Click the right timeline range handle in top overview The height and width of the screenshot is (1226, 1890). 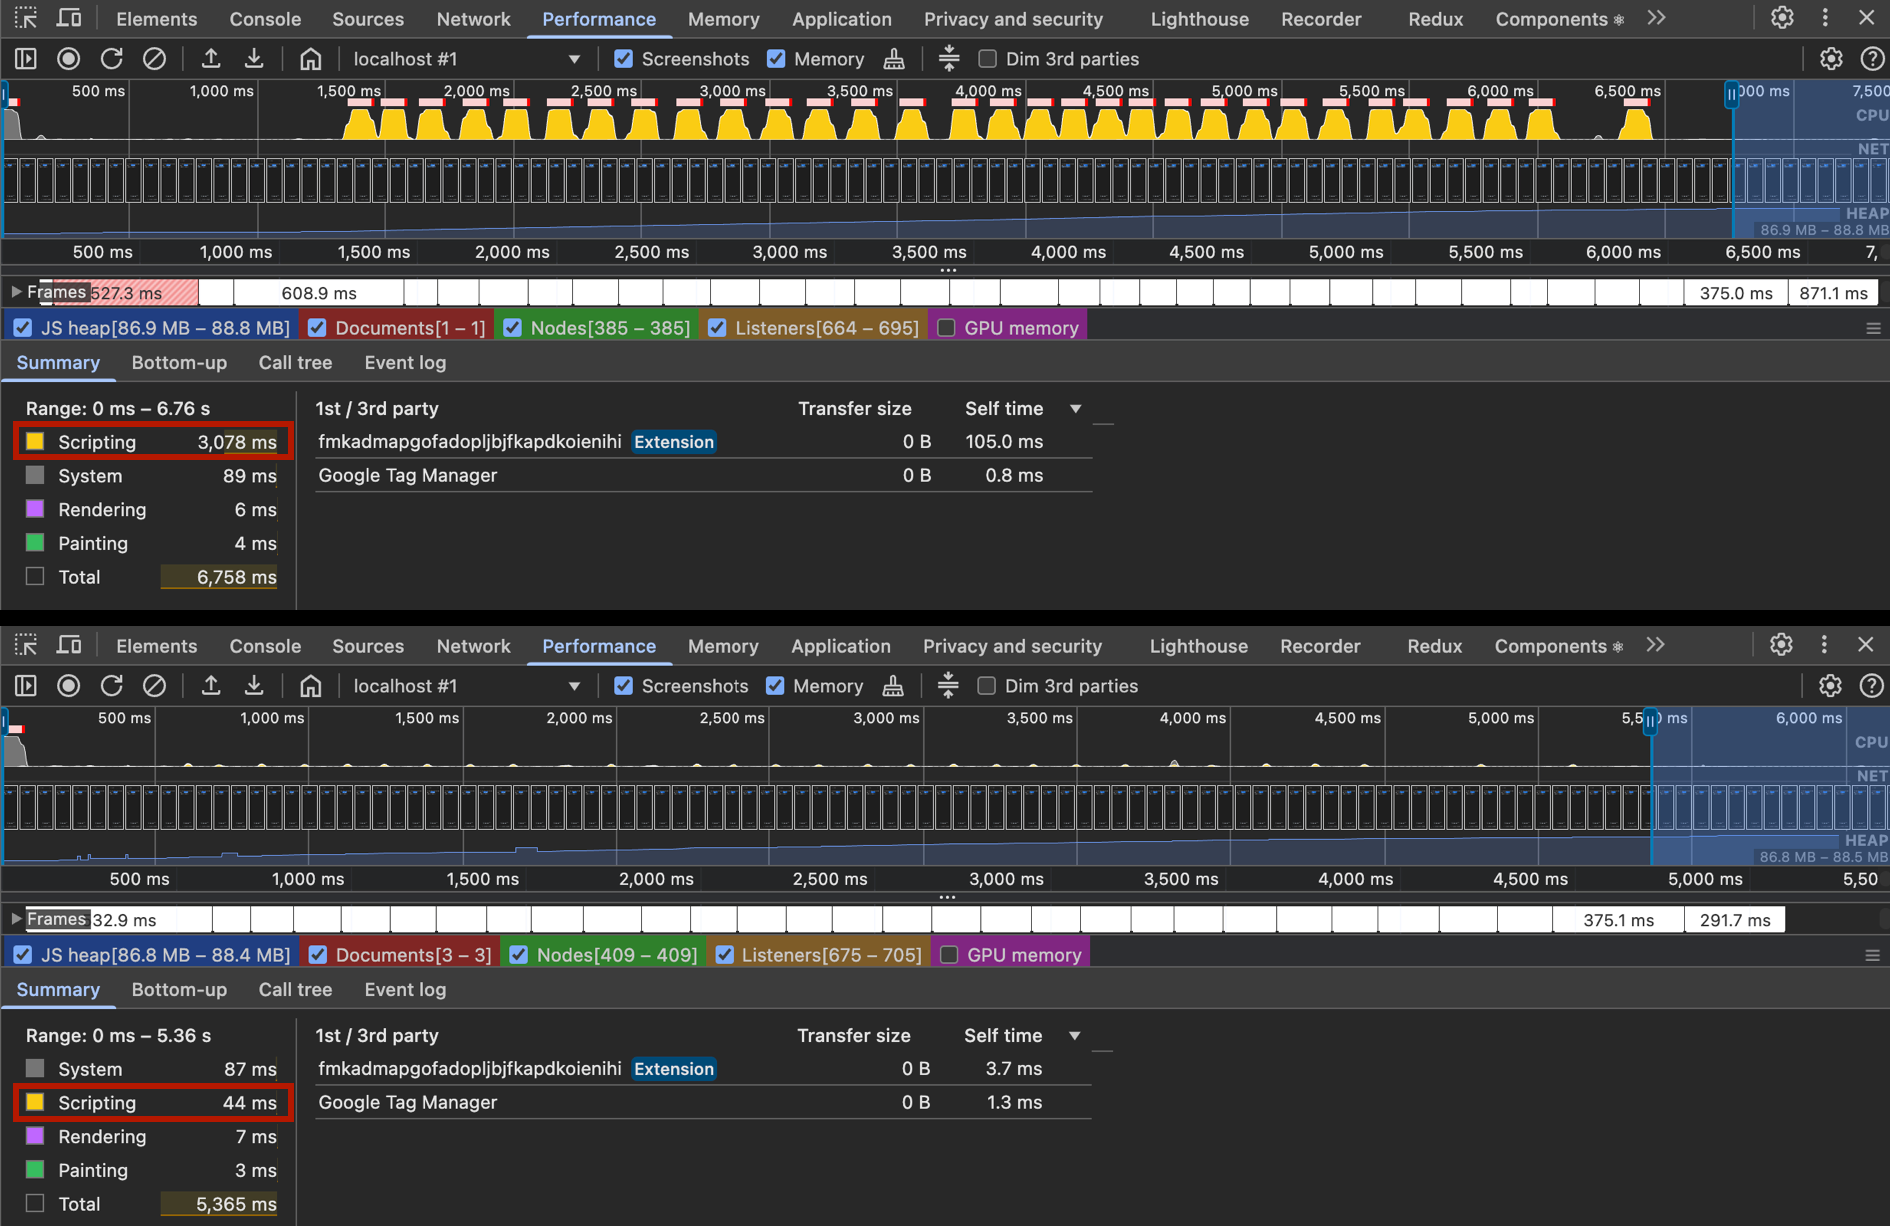tap(1731, 95)
